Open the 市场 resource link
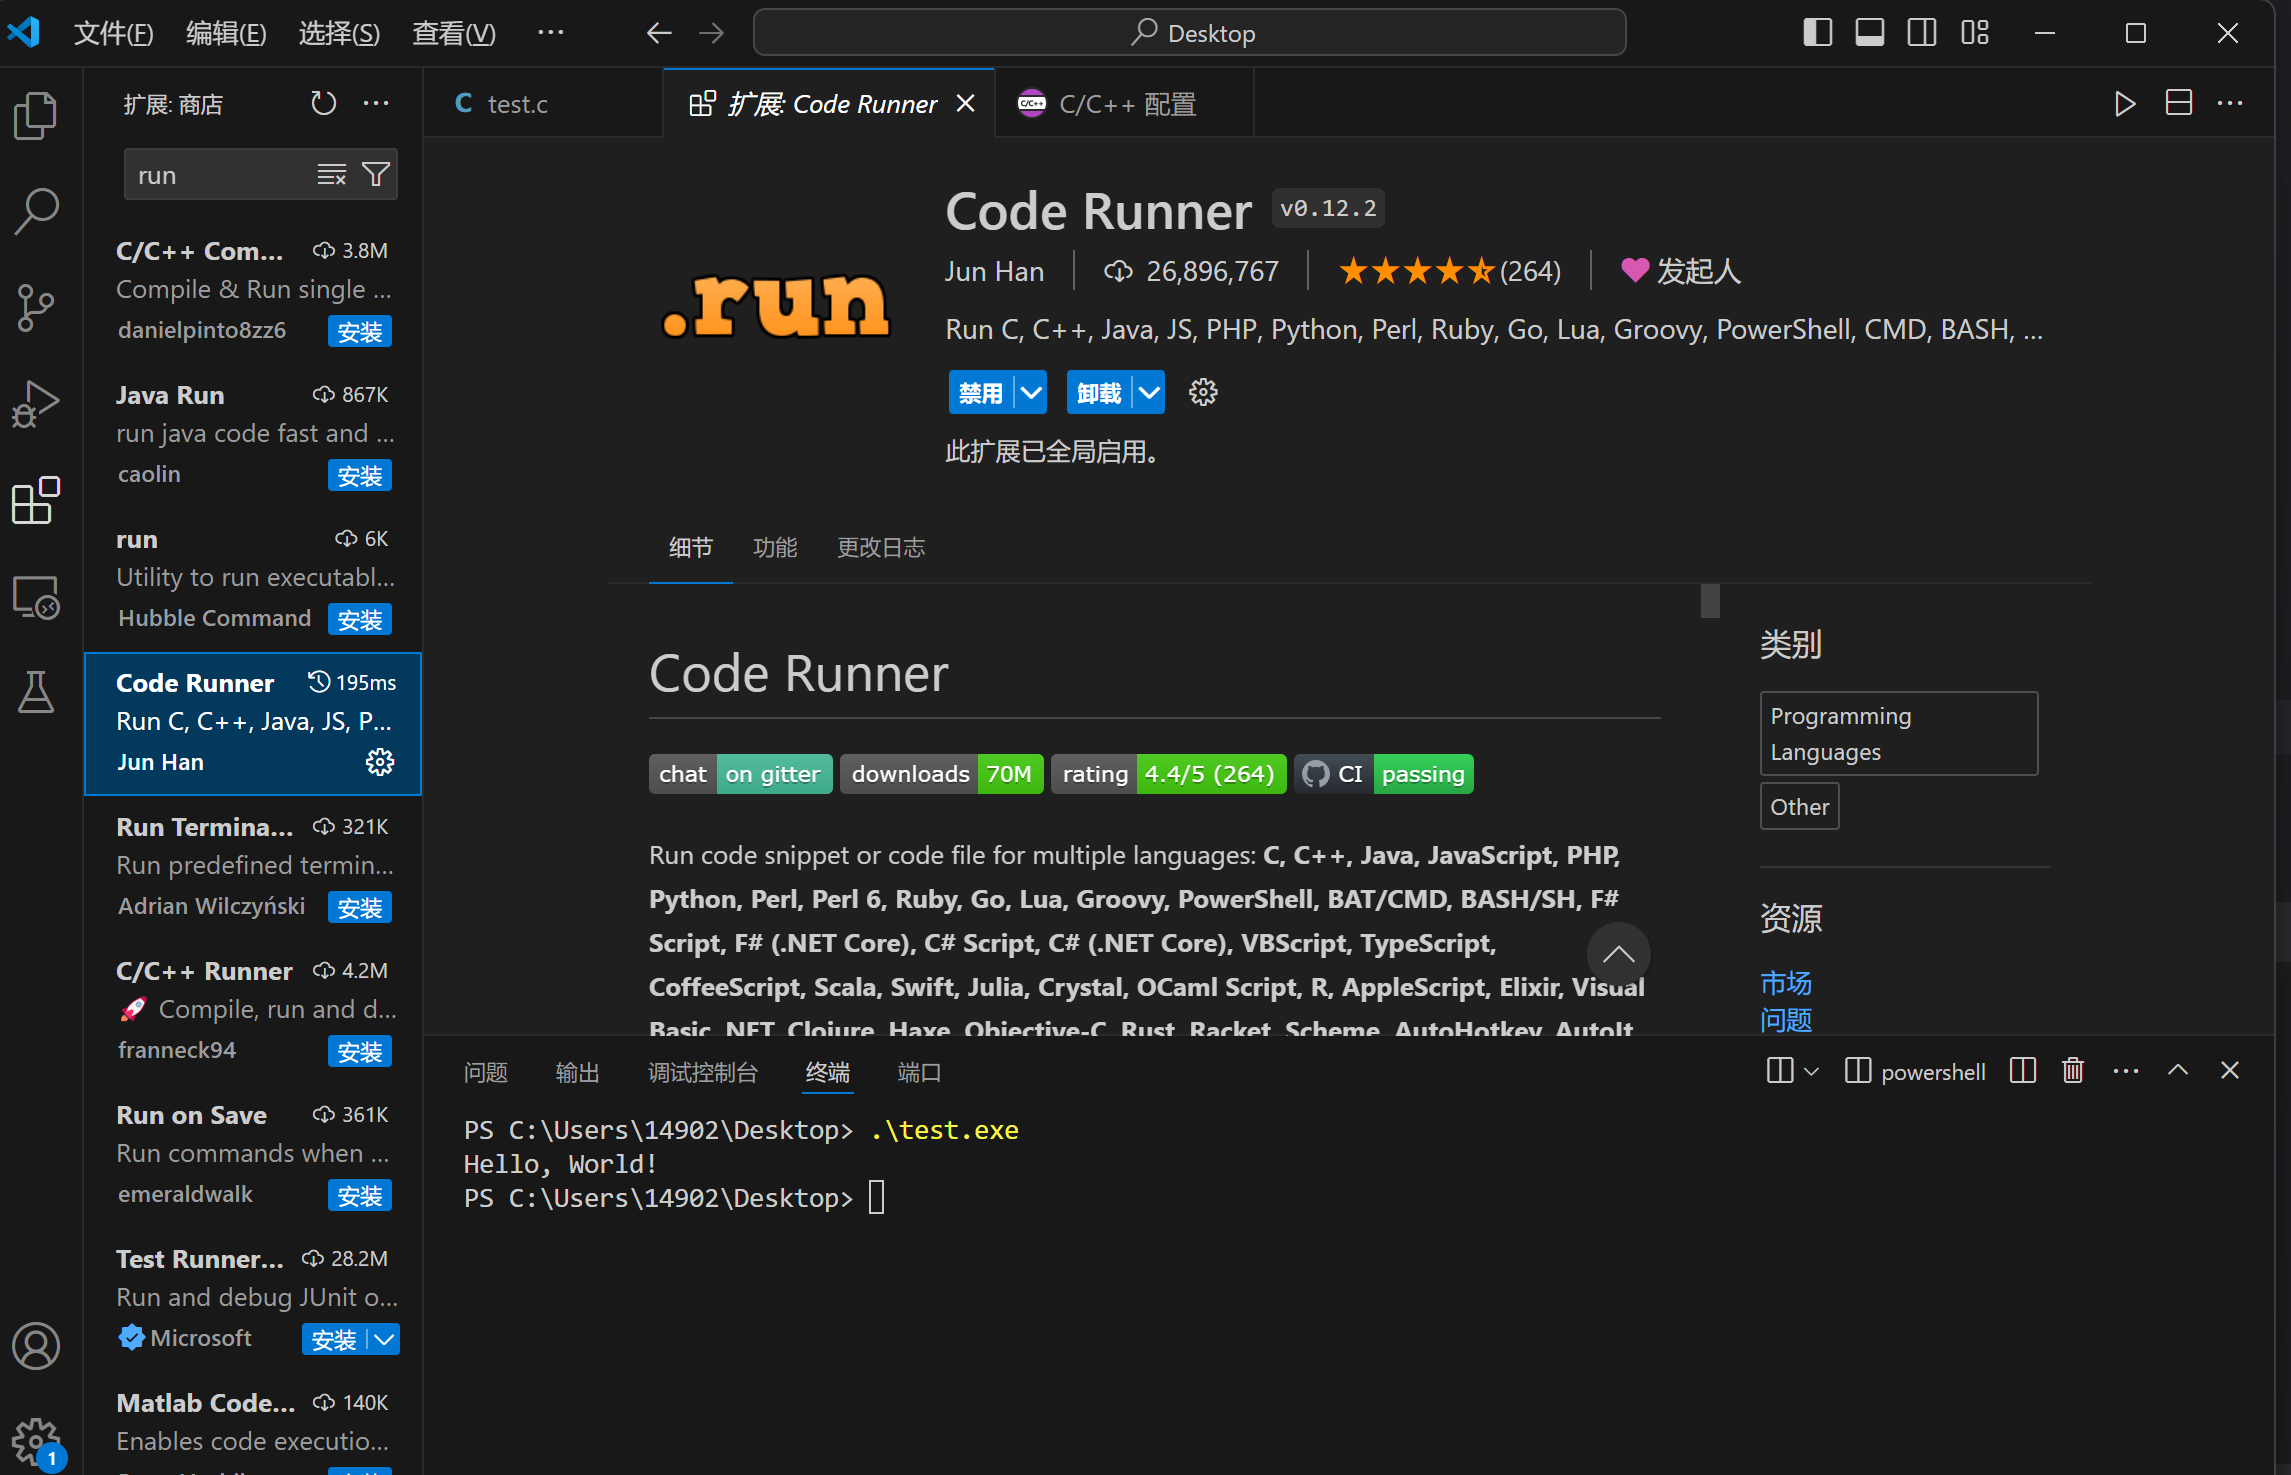Viewport: 2291px width, 1475px height. coord(1786,983)
